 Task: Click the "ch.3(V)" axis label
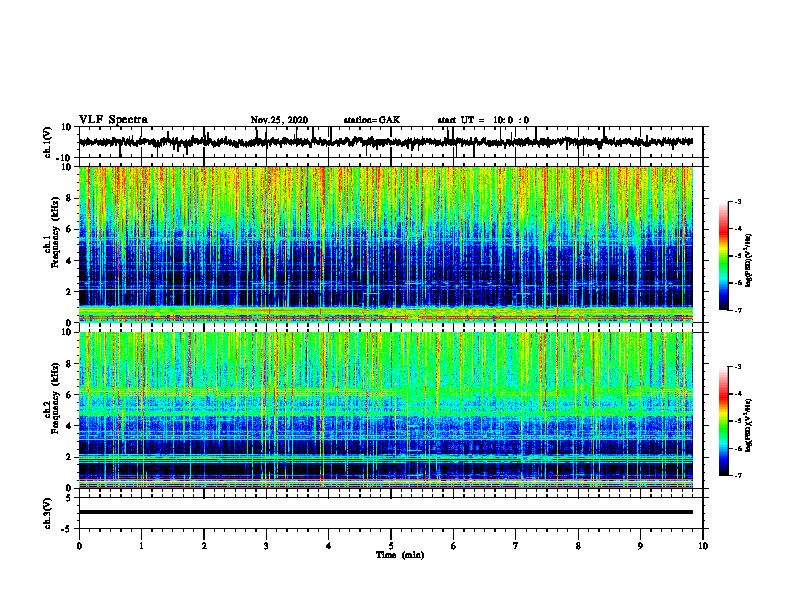[x=48, y=514]
